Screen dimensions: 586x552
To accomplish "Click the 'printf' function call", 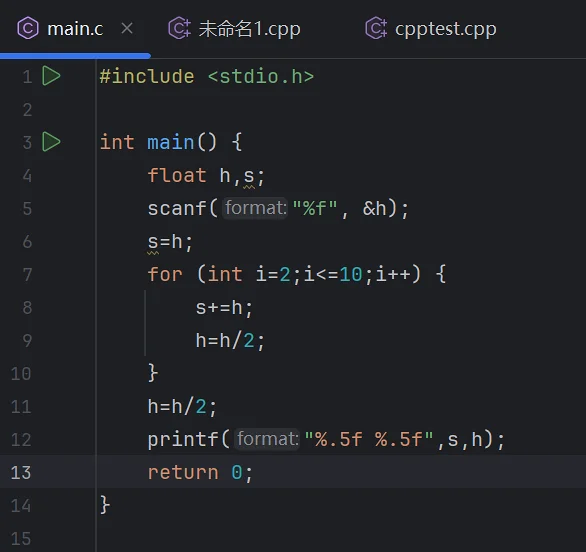I will [183, 440].
